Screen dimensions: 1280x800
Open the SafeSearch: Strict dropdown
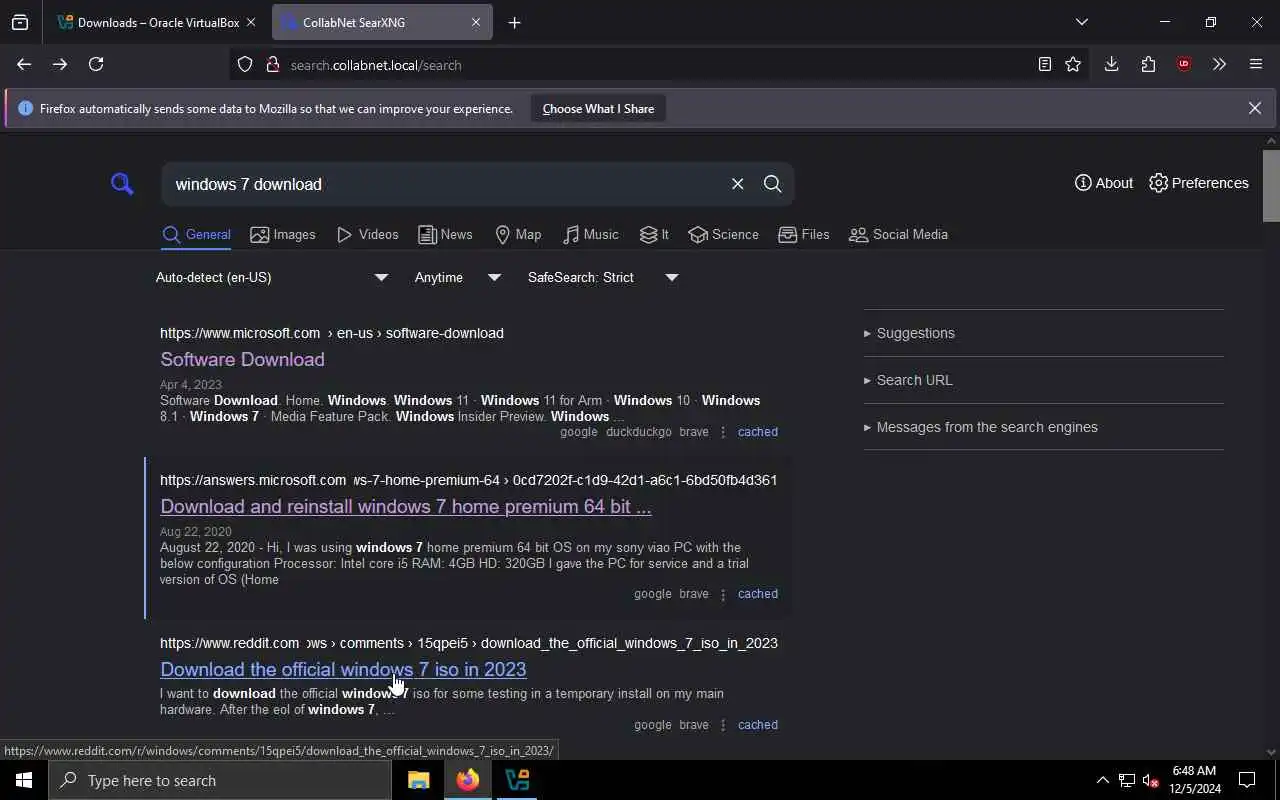click(603, 277)
